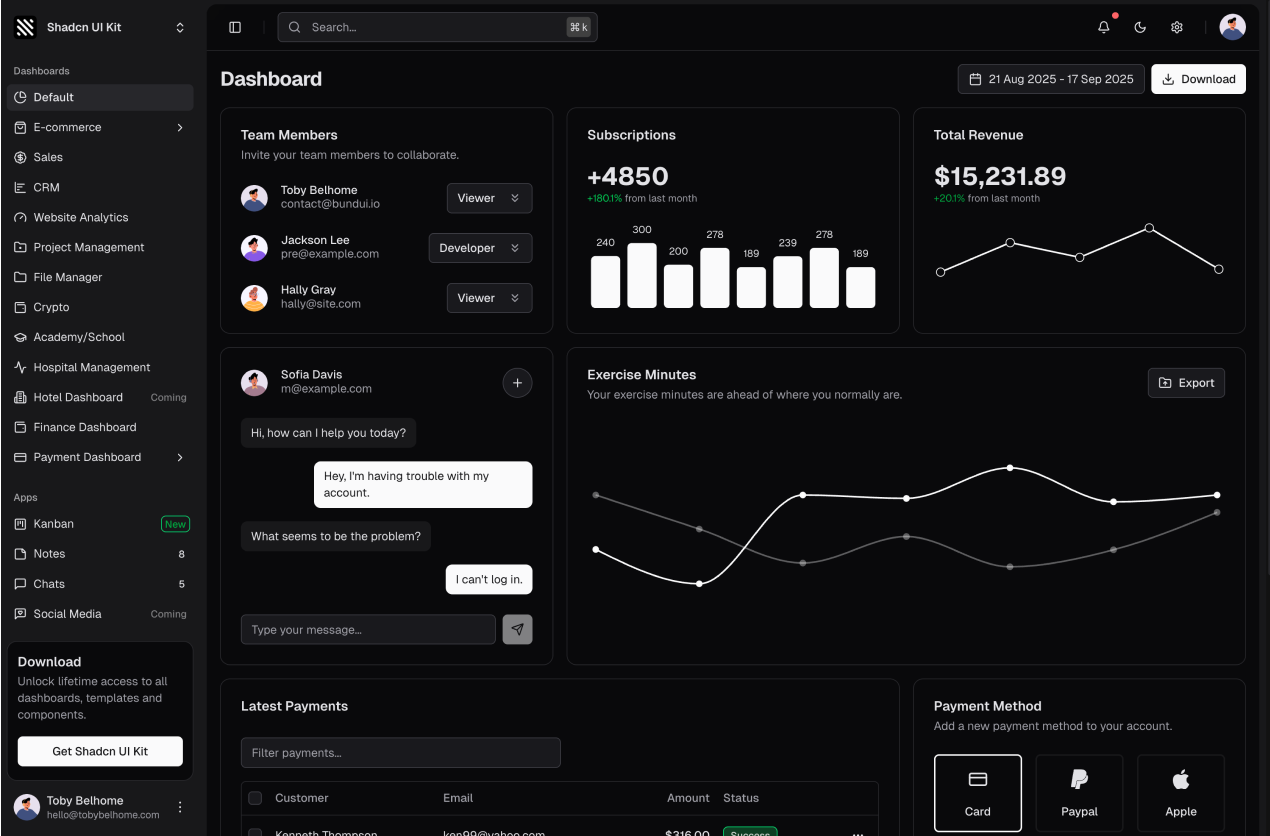Open Toby Belhome's Viewer role dropdown
The width and height of the screenshot is (1270, 836).
click(x=489, y=198)
